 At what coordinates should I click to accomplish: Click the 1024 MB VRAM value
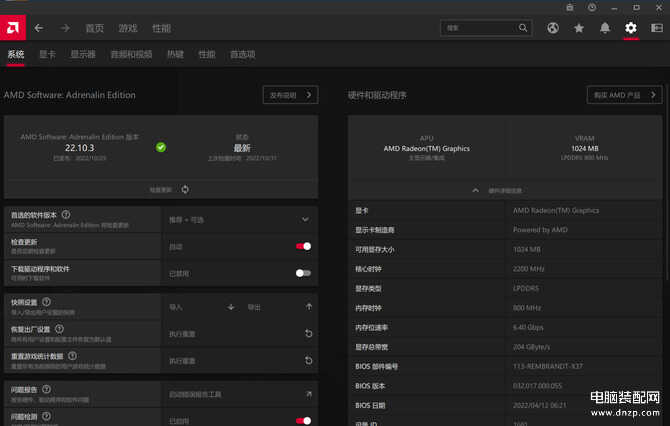pyautogui.click(x=585, y=149)
